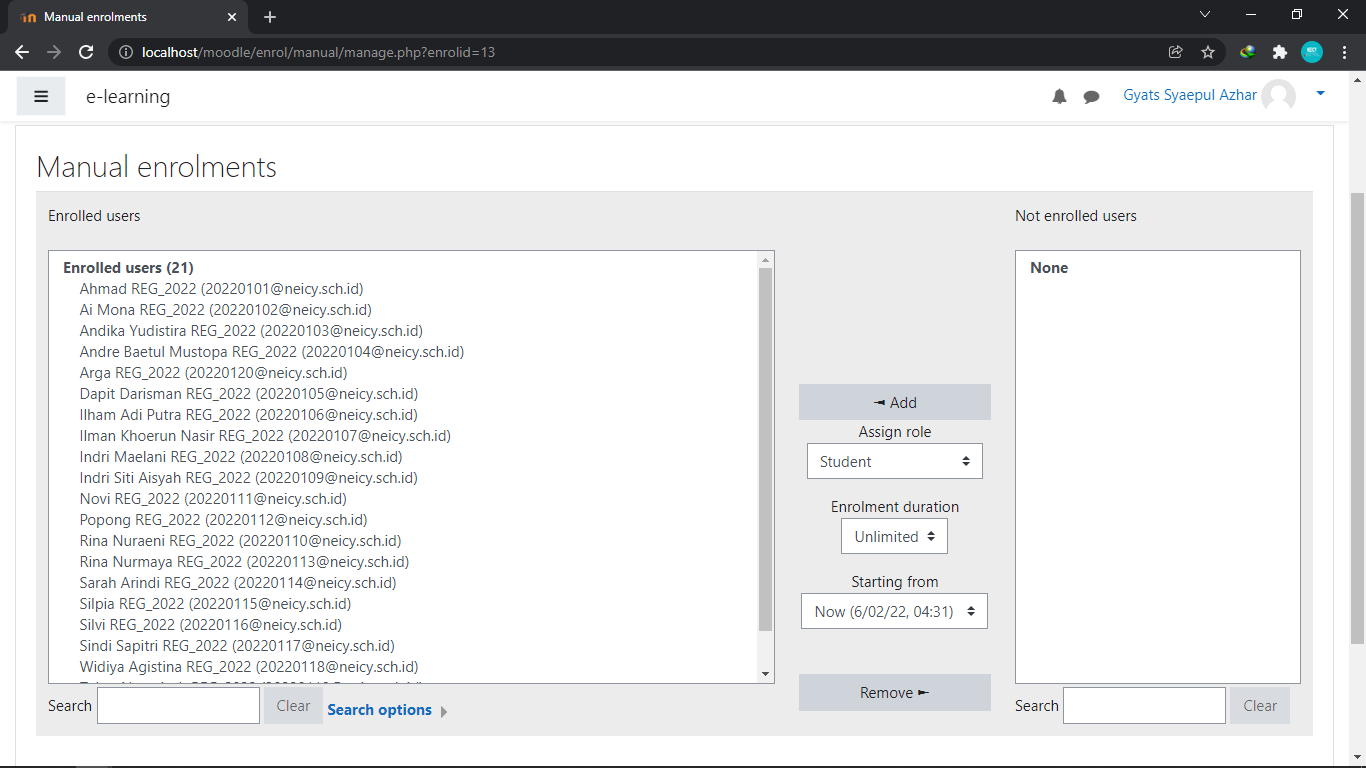Open the messaging chat bubble icon
This screenshot has width=1366, height=768.
[1092, 97]
